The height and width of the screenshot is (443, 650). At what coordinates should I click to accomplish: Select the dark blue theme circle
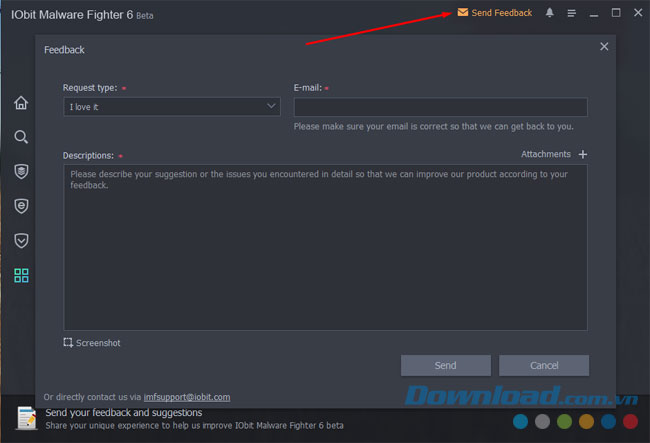(x=608, y=421)
